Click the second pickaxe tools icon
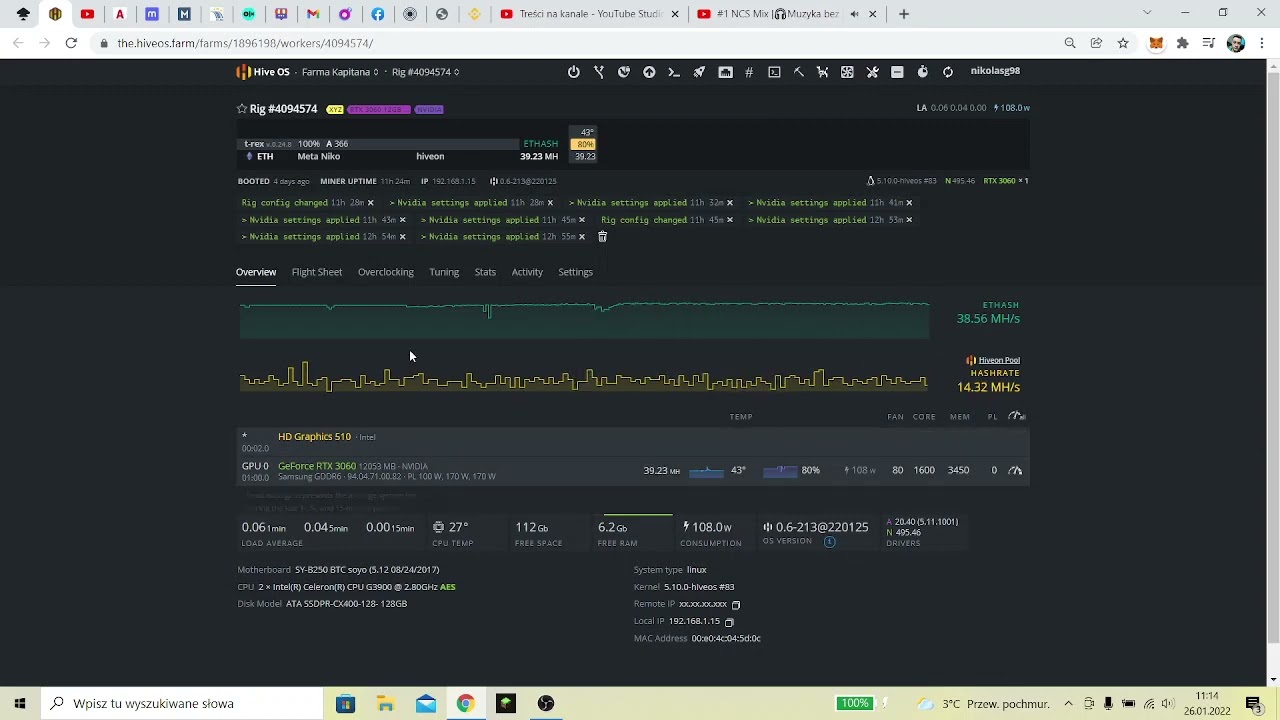The width and height of the screenshot is (1280, 720). 822,72
